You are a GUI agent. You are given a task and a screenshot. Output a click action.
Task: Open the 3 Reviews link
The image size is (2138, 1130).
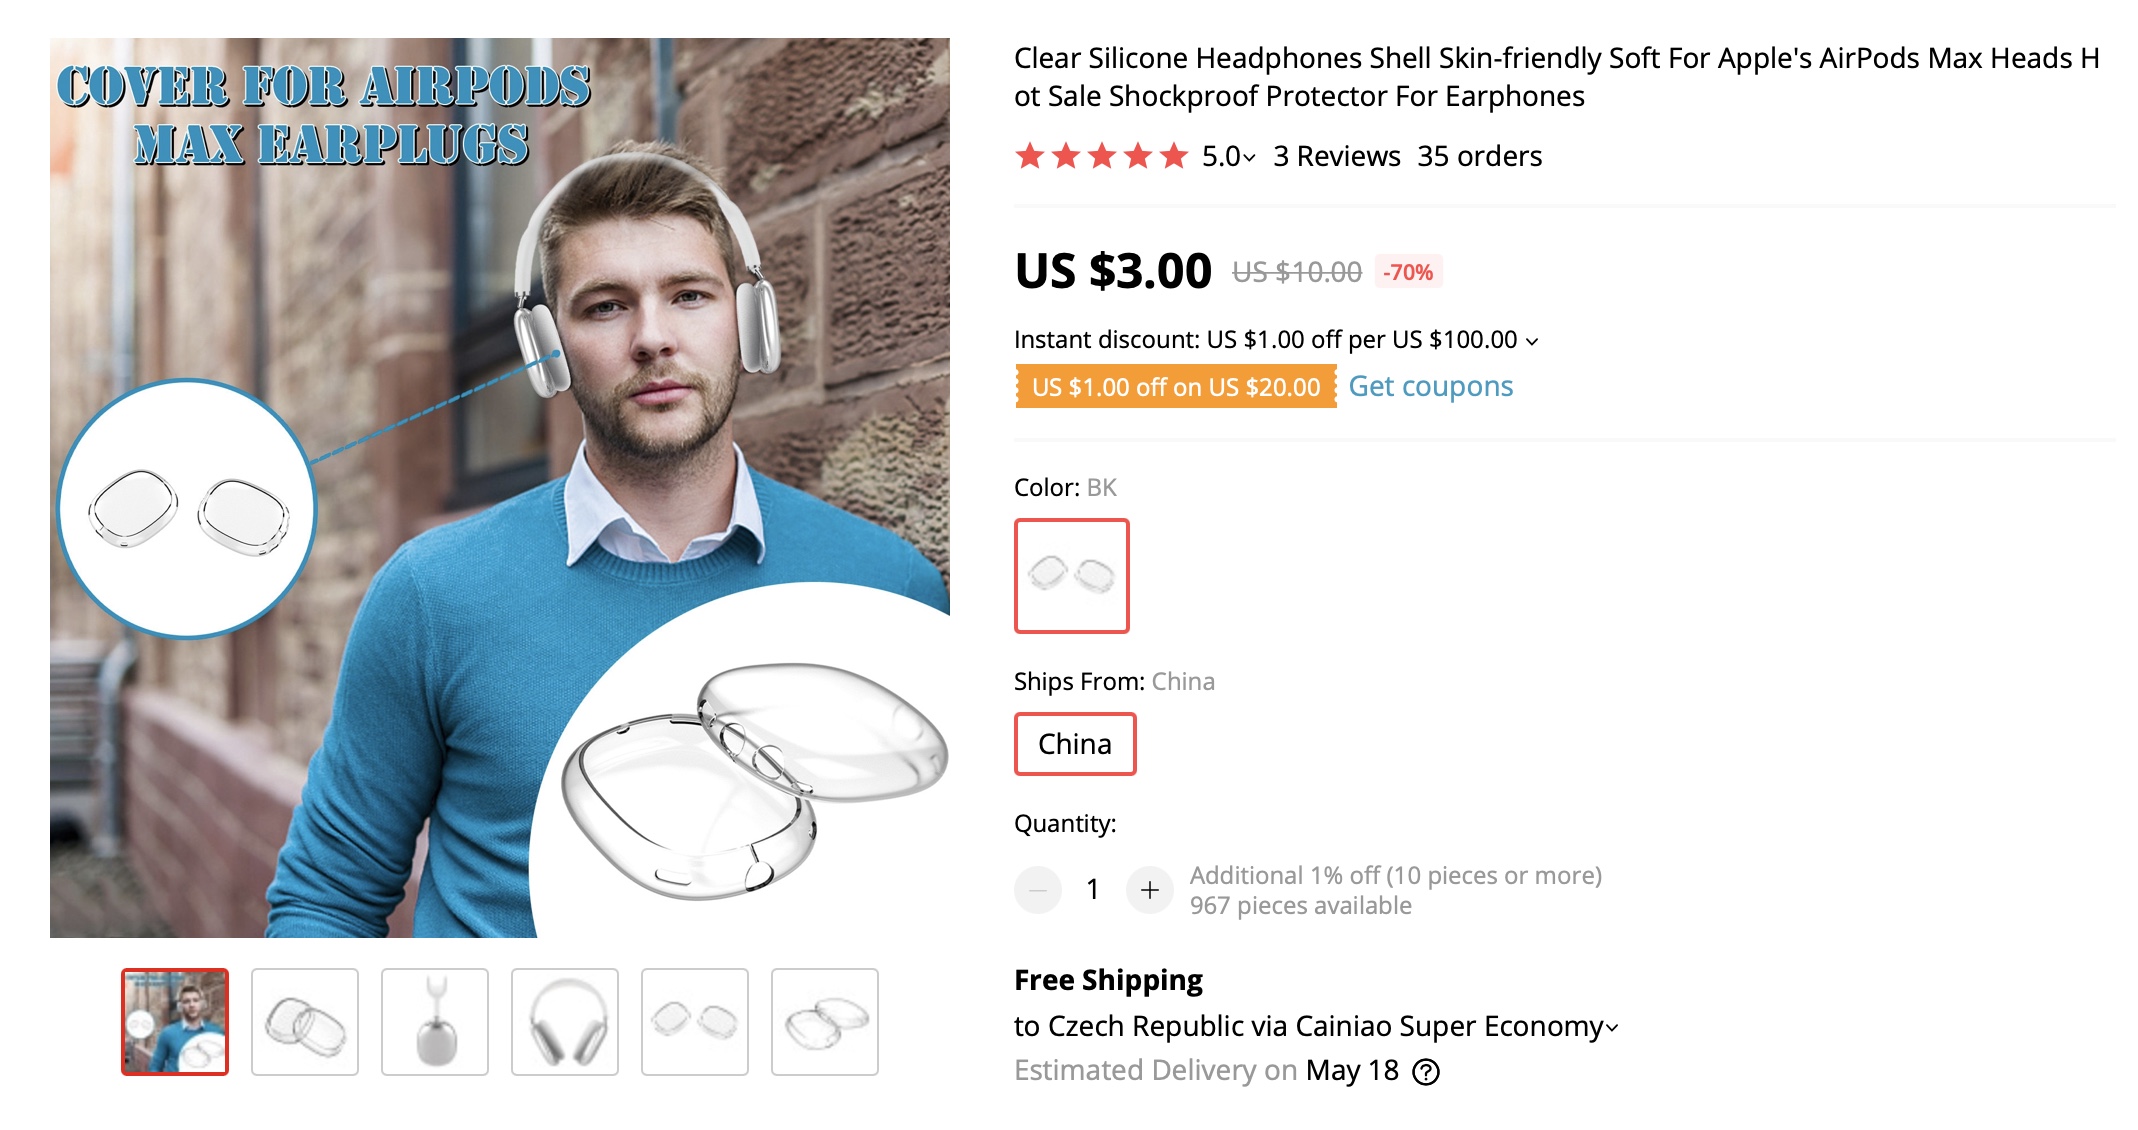click(x=1336, y=156)
